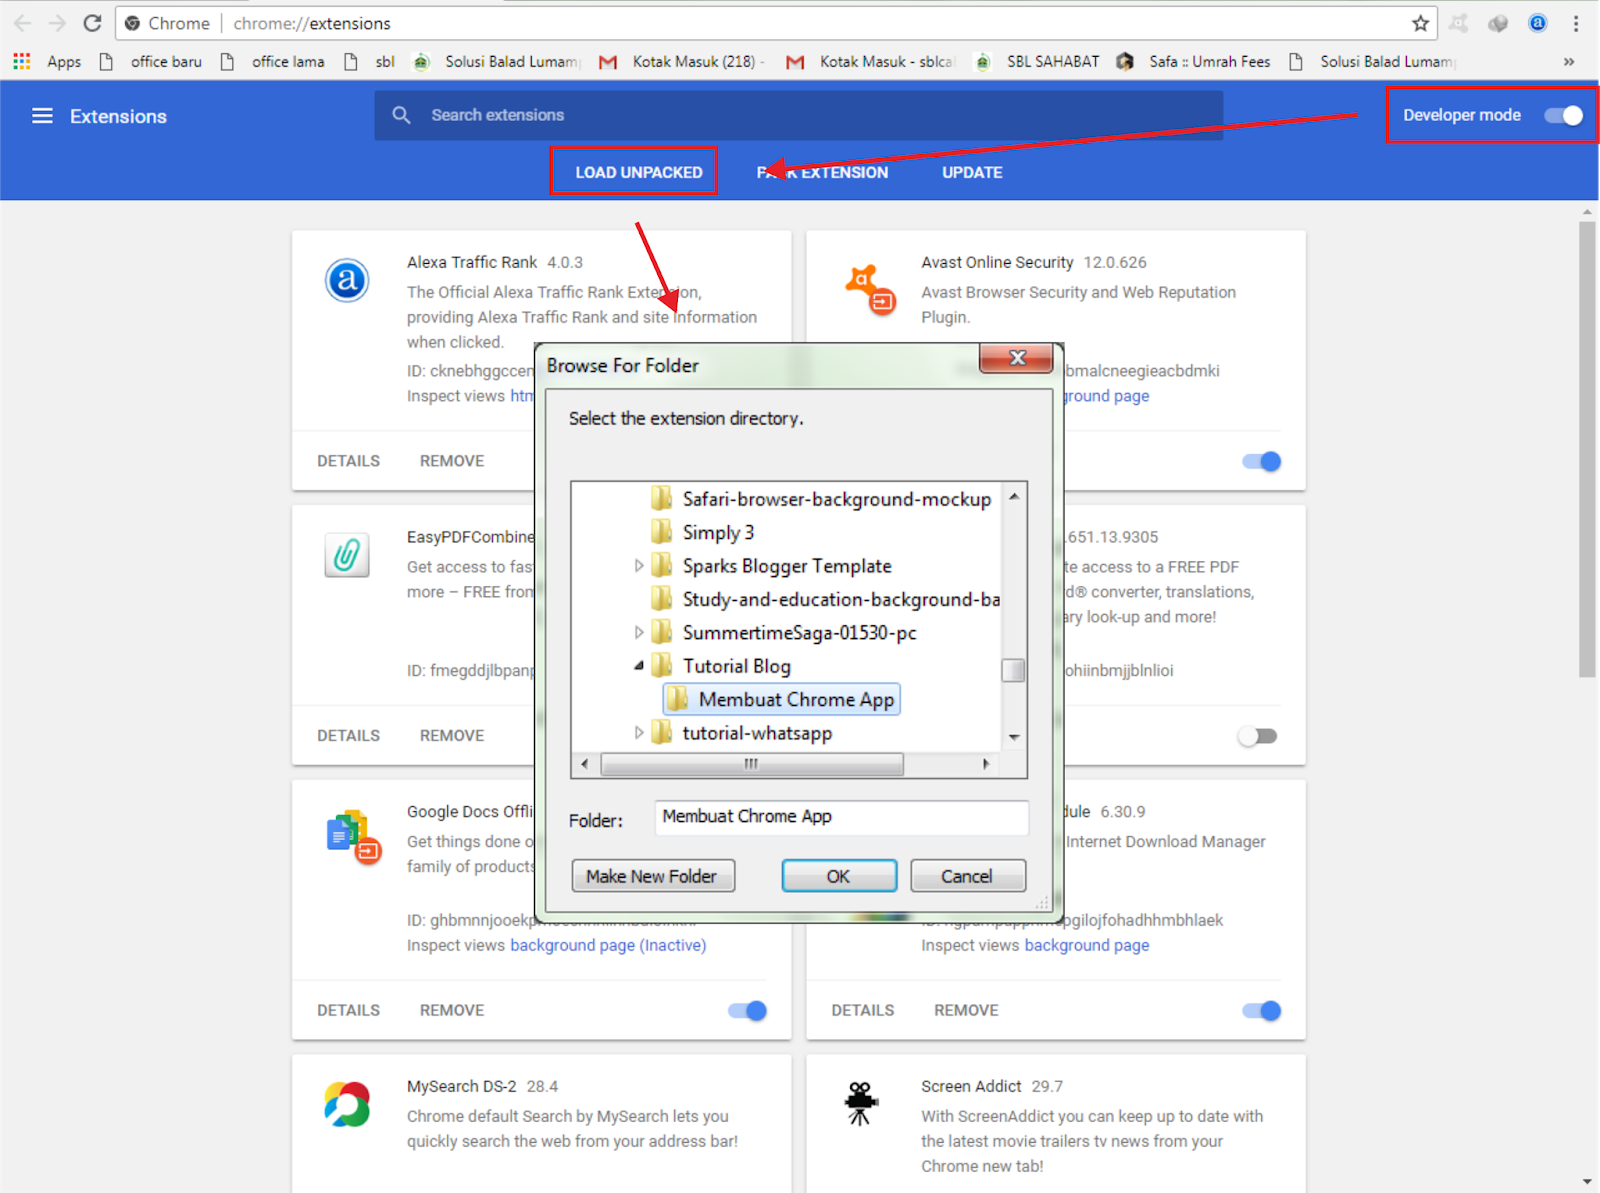
Task: Enable the switched-off FREE PDF converter extension toggle
Action: coord(1257,736)
